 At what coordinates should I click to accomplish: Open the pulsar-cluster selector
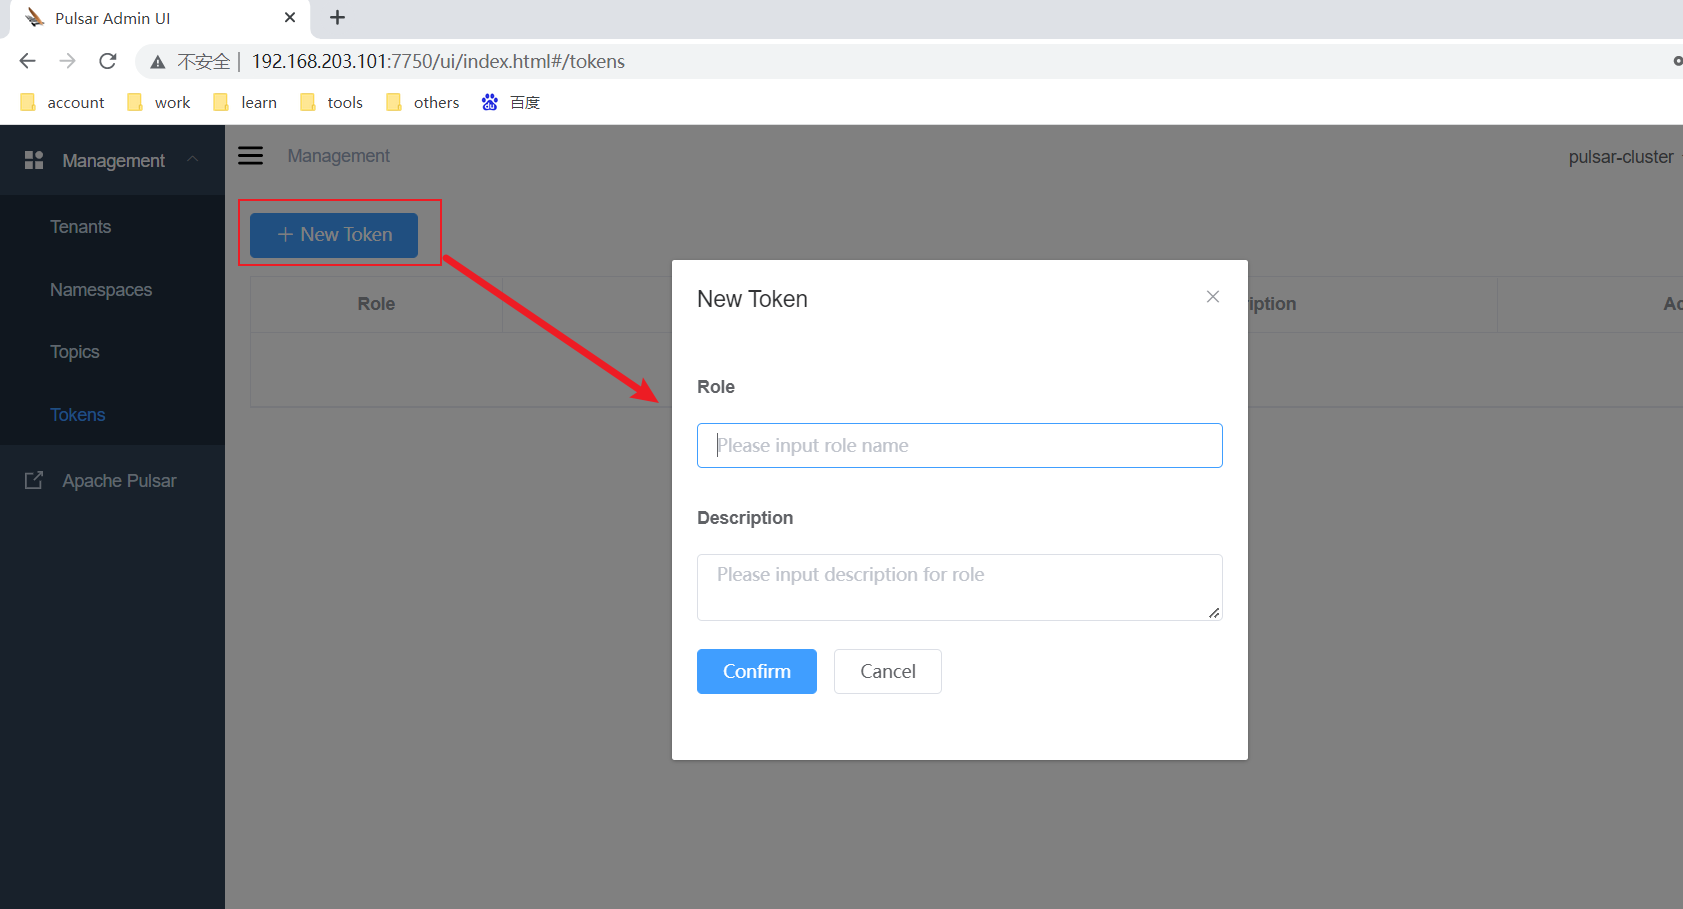click(x=1620, y=156)
